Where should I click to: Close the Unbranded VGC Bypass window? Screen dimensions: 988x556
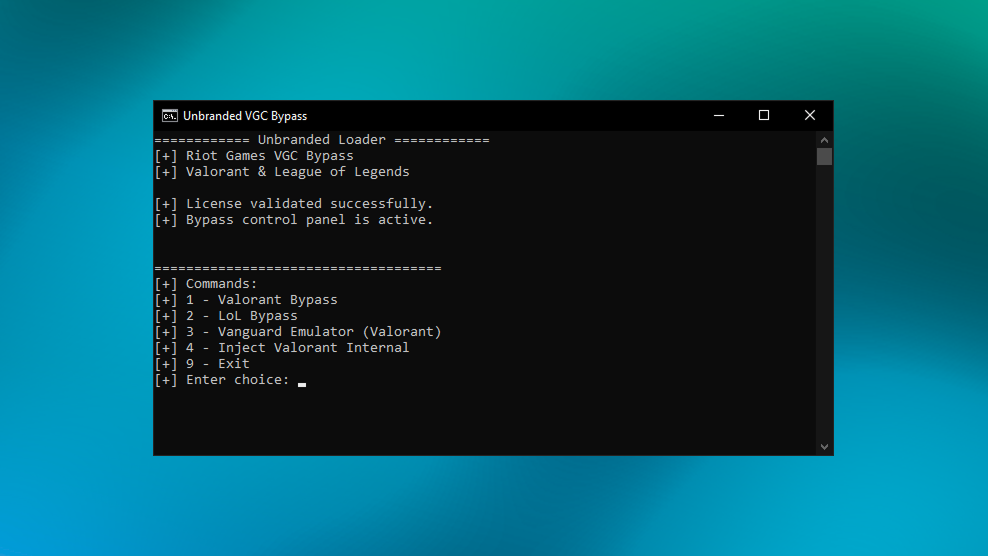810,115
